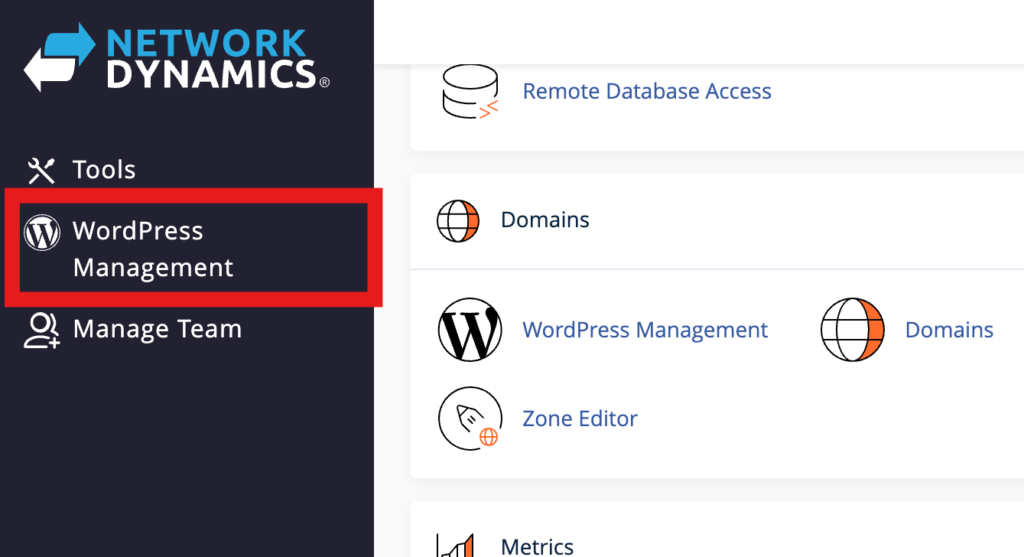Click the Remote Database Access icon
This screenshot has width=1024, height=557.
click(x=469, y=92)
